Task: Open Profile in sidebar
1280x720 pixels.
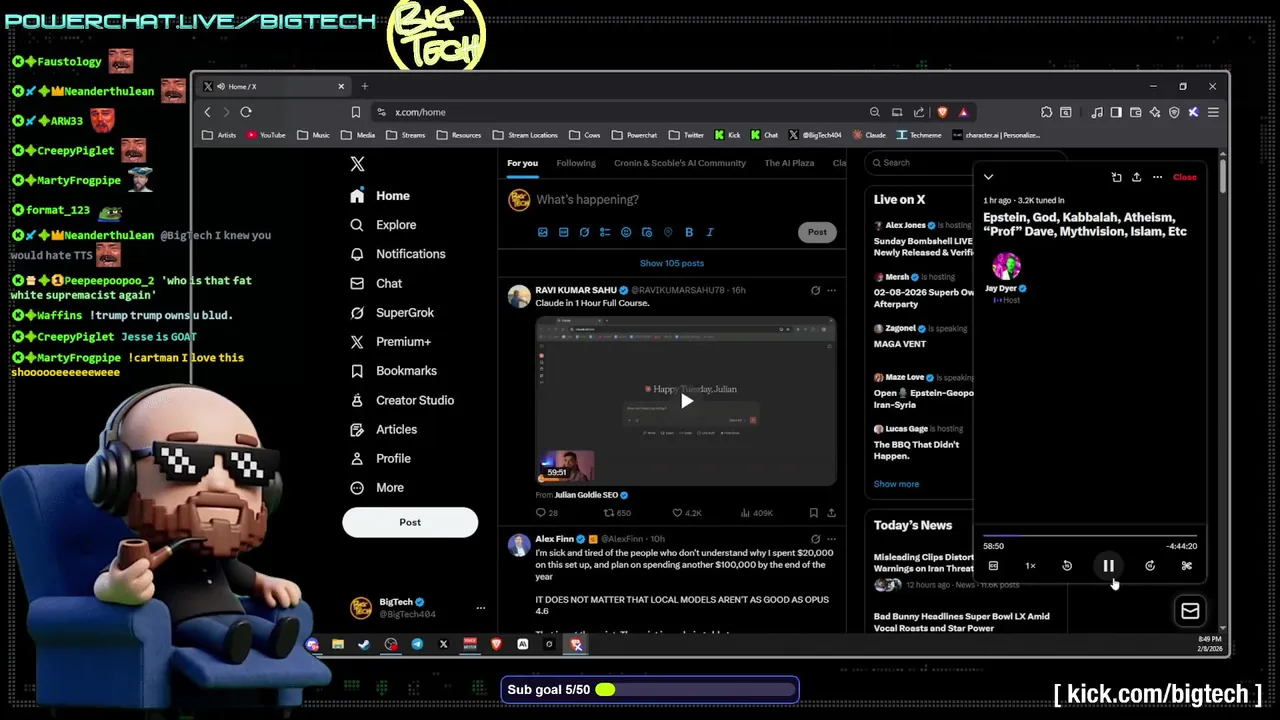Action: 380,458
